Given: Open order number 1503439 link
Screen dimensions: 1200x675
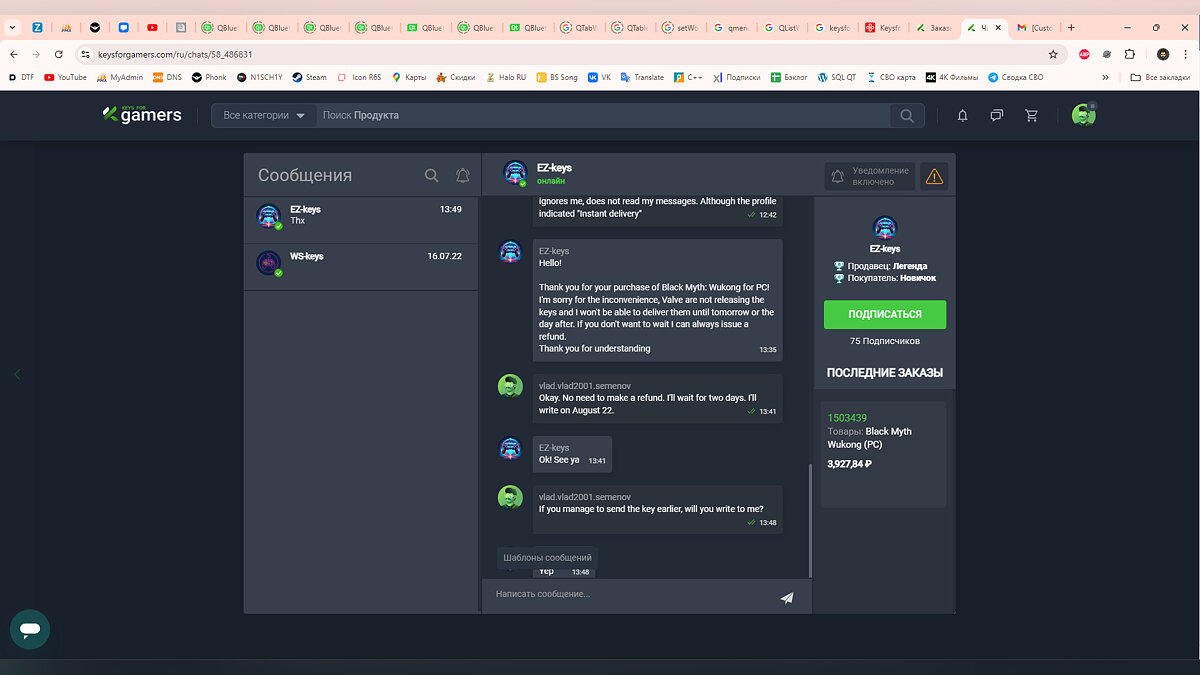Looking at the screenshot, I should (x=847, y=417).
